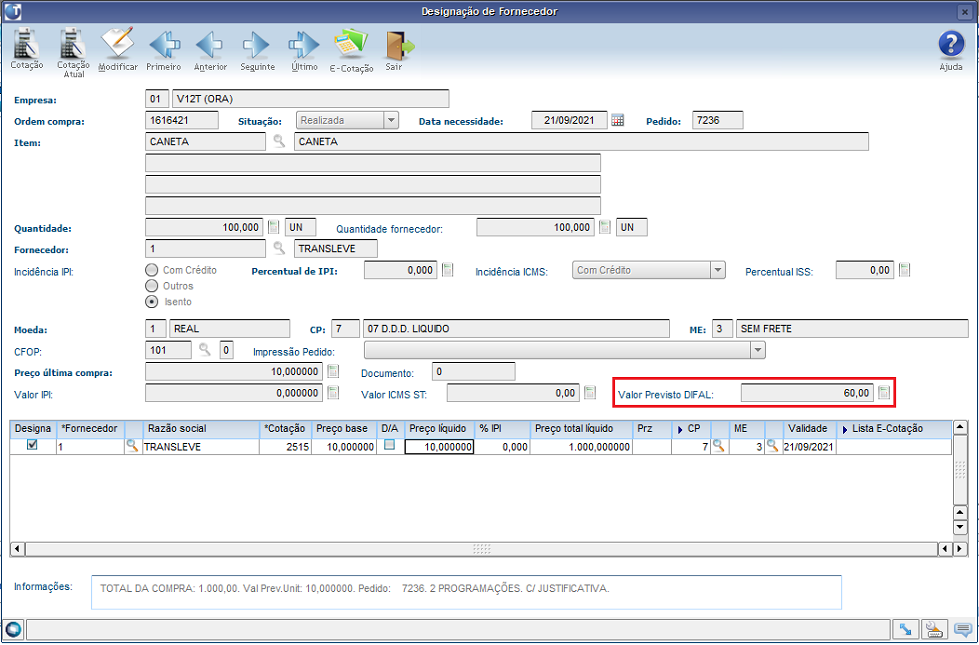Screen dimensions: 979x645
Task: Click horizontal scrollbar track of grid
Action: pos(481,549)
